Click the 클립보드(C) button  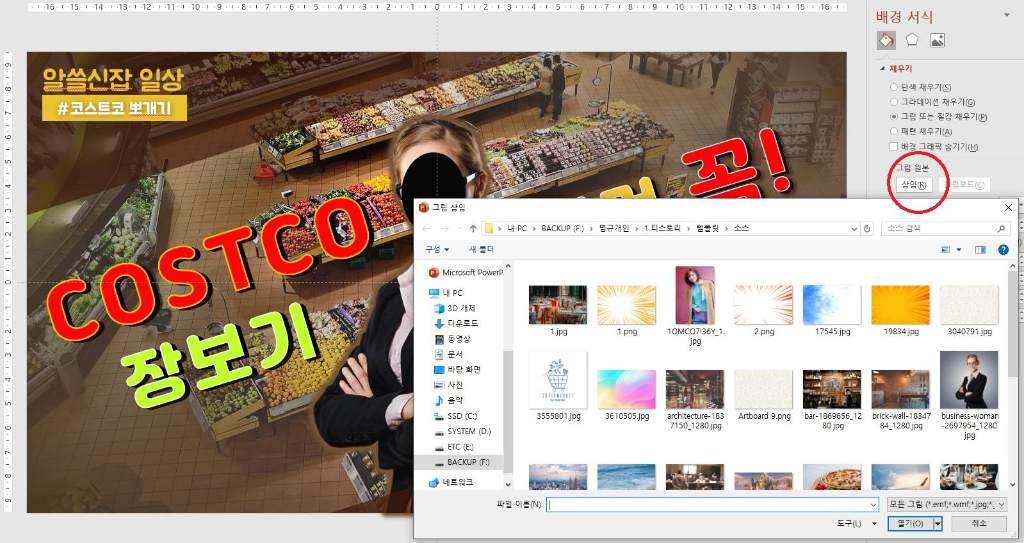966,185
